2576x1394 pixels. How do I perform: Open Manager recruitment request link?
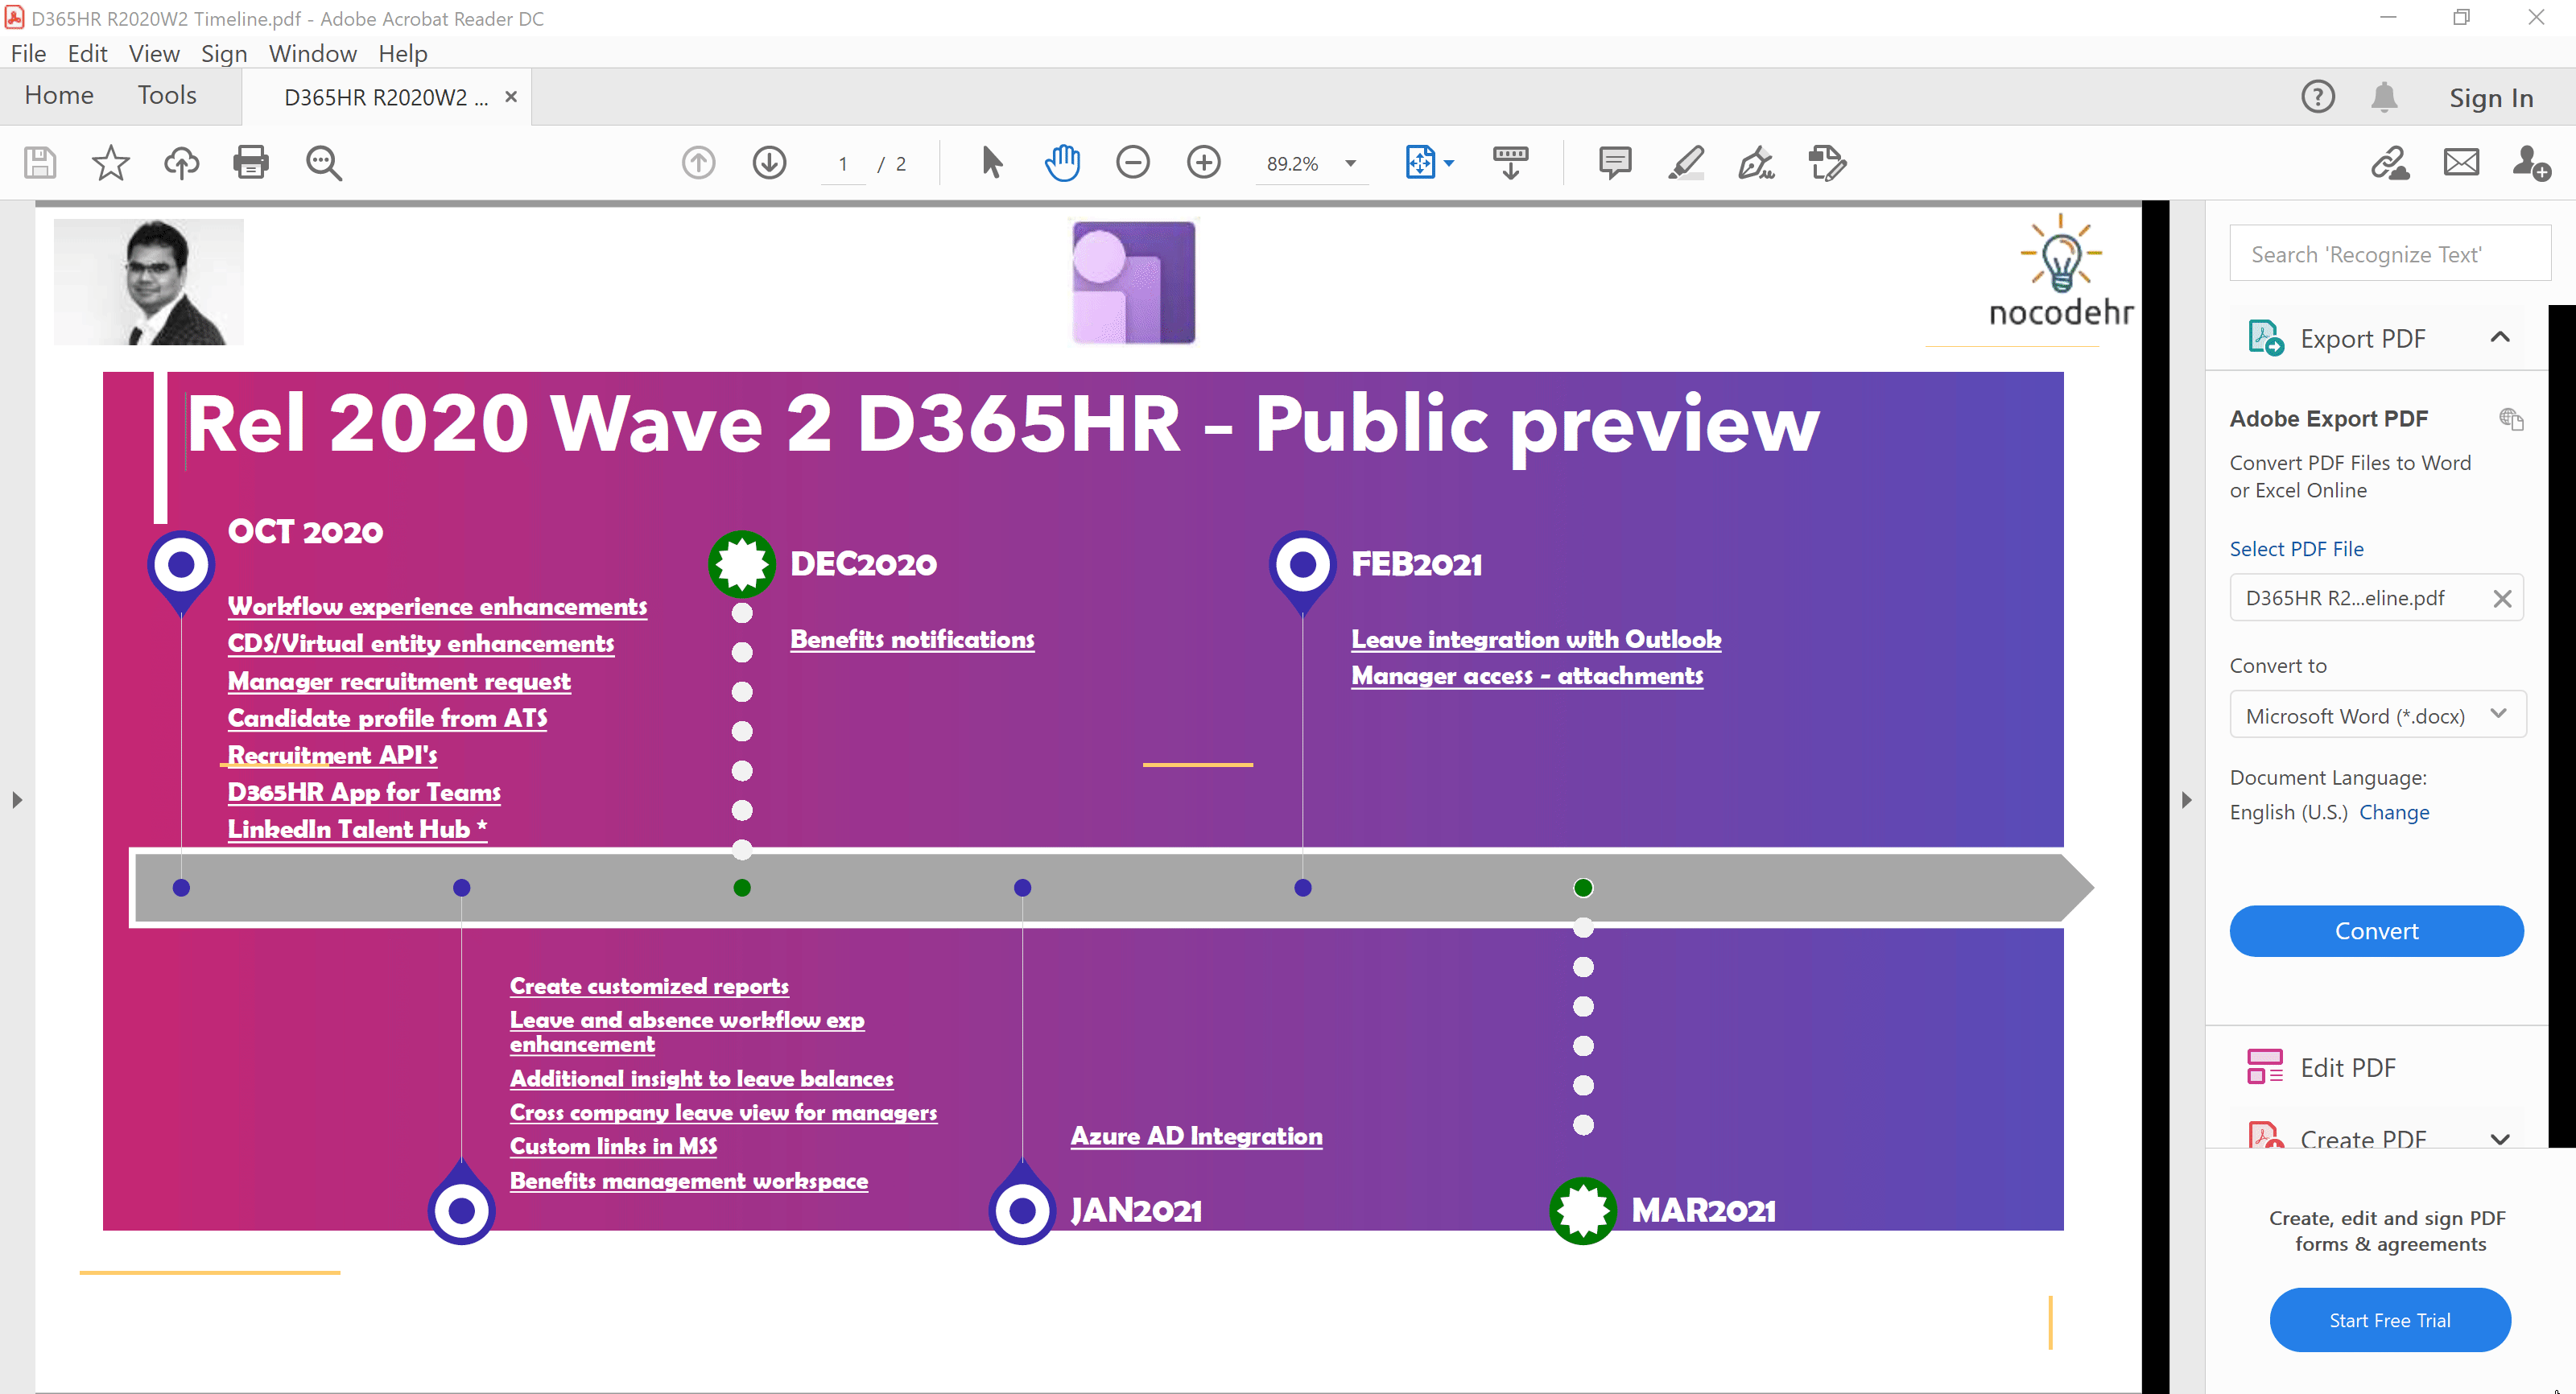pyautogui.click(x=399, y=681)
